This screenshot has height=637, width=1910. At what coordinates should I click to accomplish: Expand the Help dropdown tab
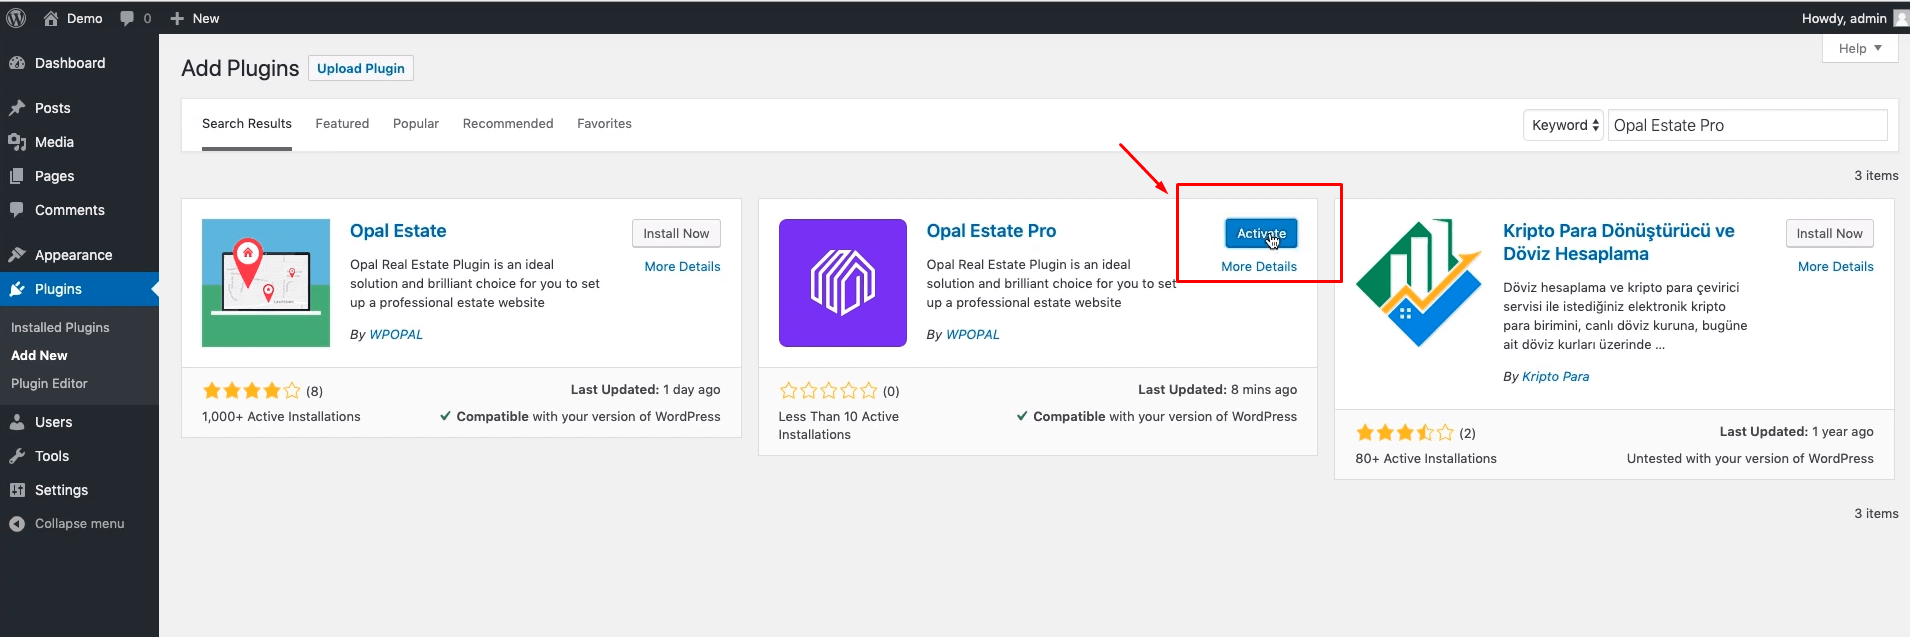pyautogui.click(x=1860, y=48)
